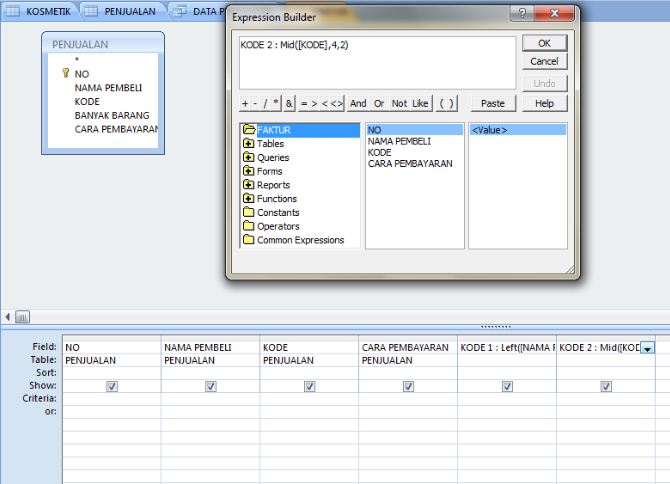Image resolution: width=670 pixels, height=484 pixels.
Task: Click the Paste button
Action: click(493, 103)
